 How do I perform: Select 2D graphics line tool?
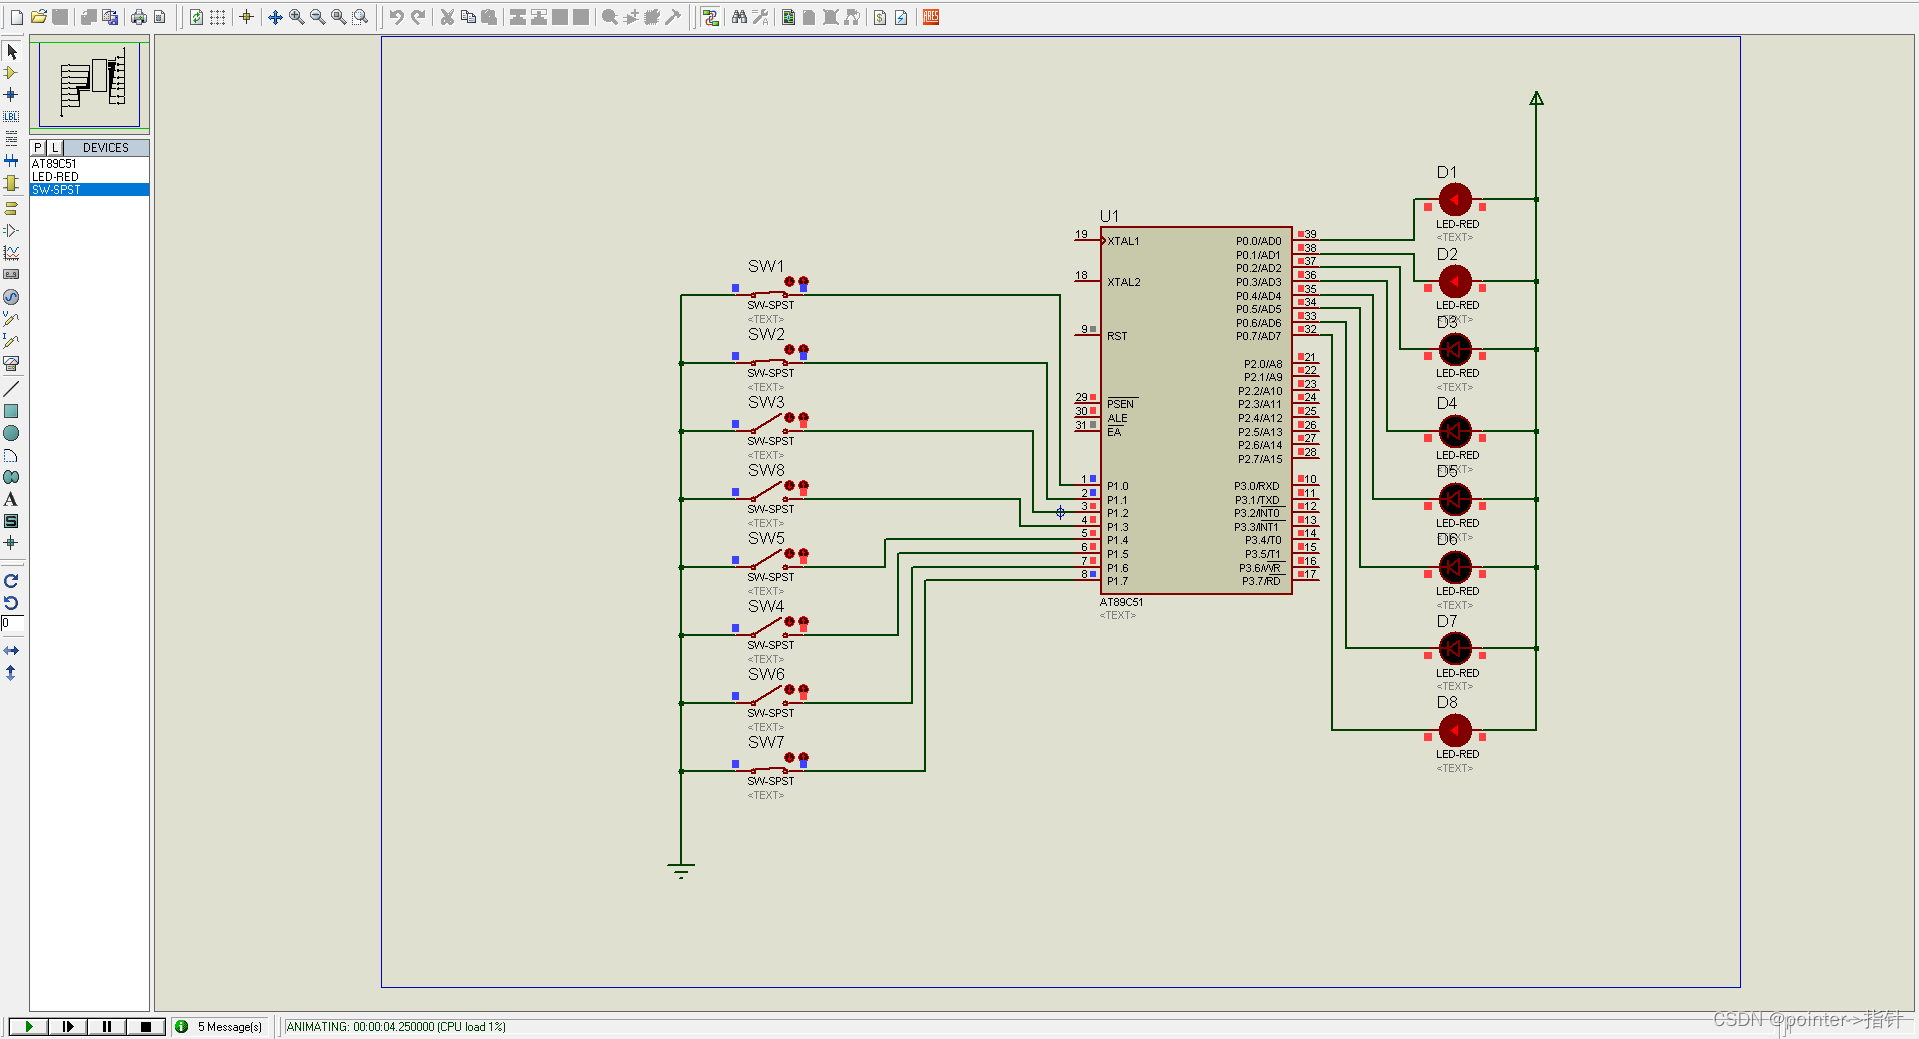(11, 389)
